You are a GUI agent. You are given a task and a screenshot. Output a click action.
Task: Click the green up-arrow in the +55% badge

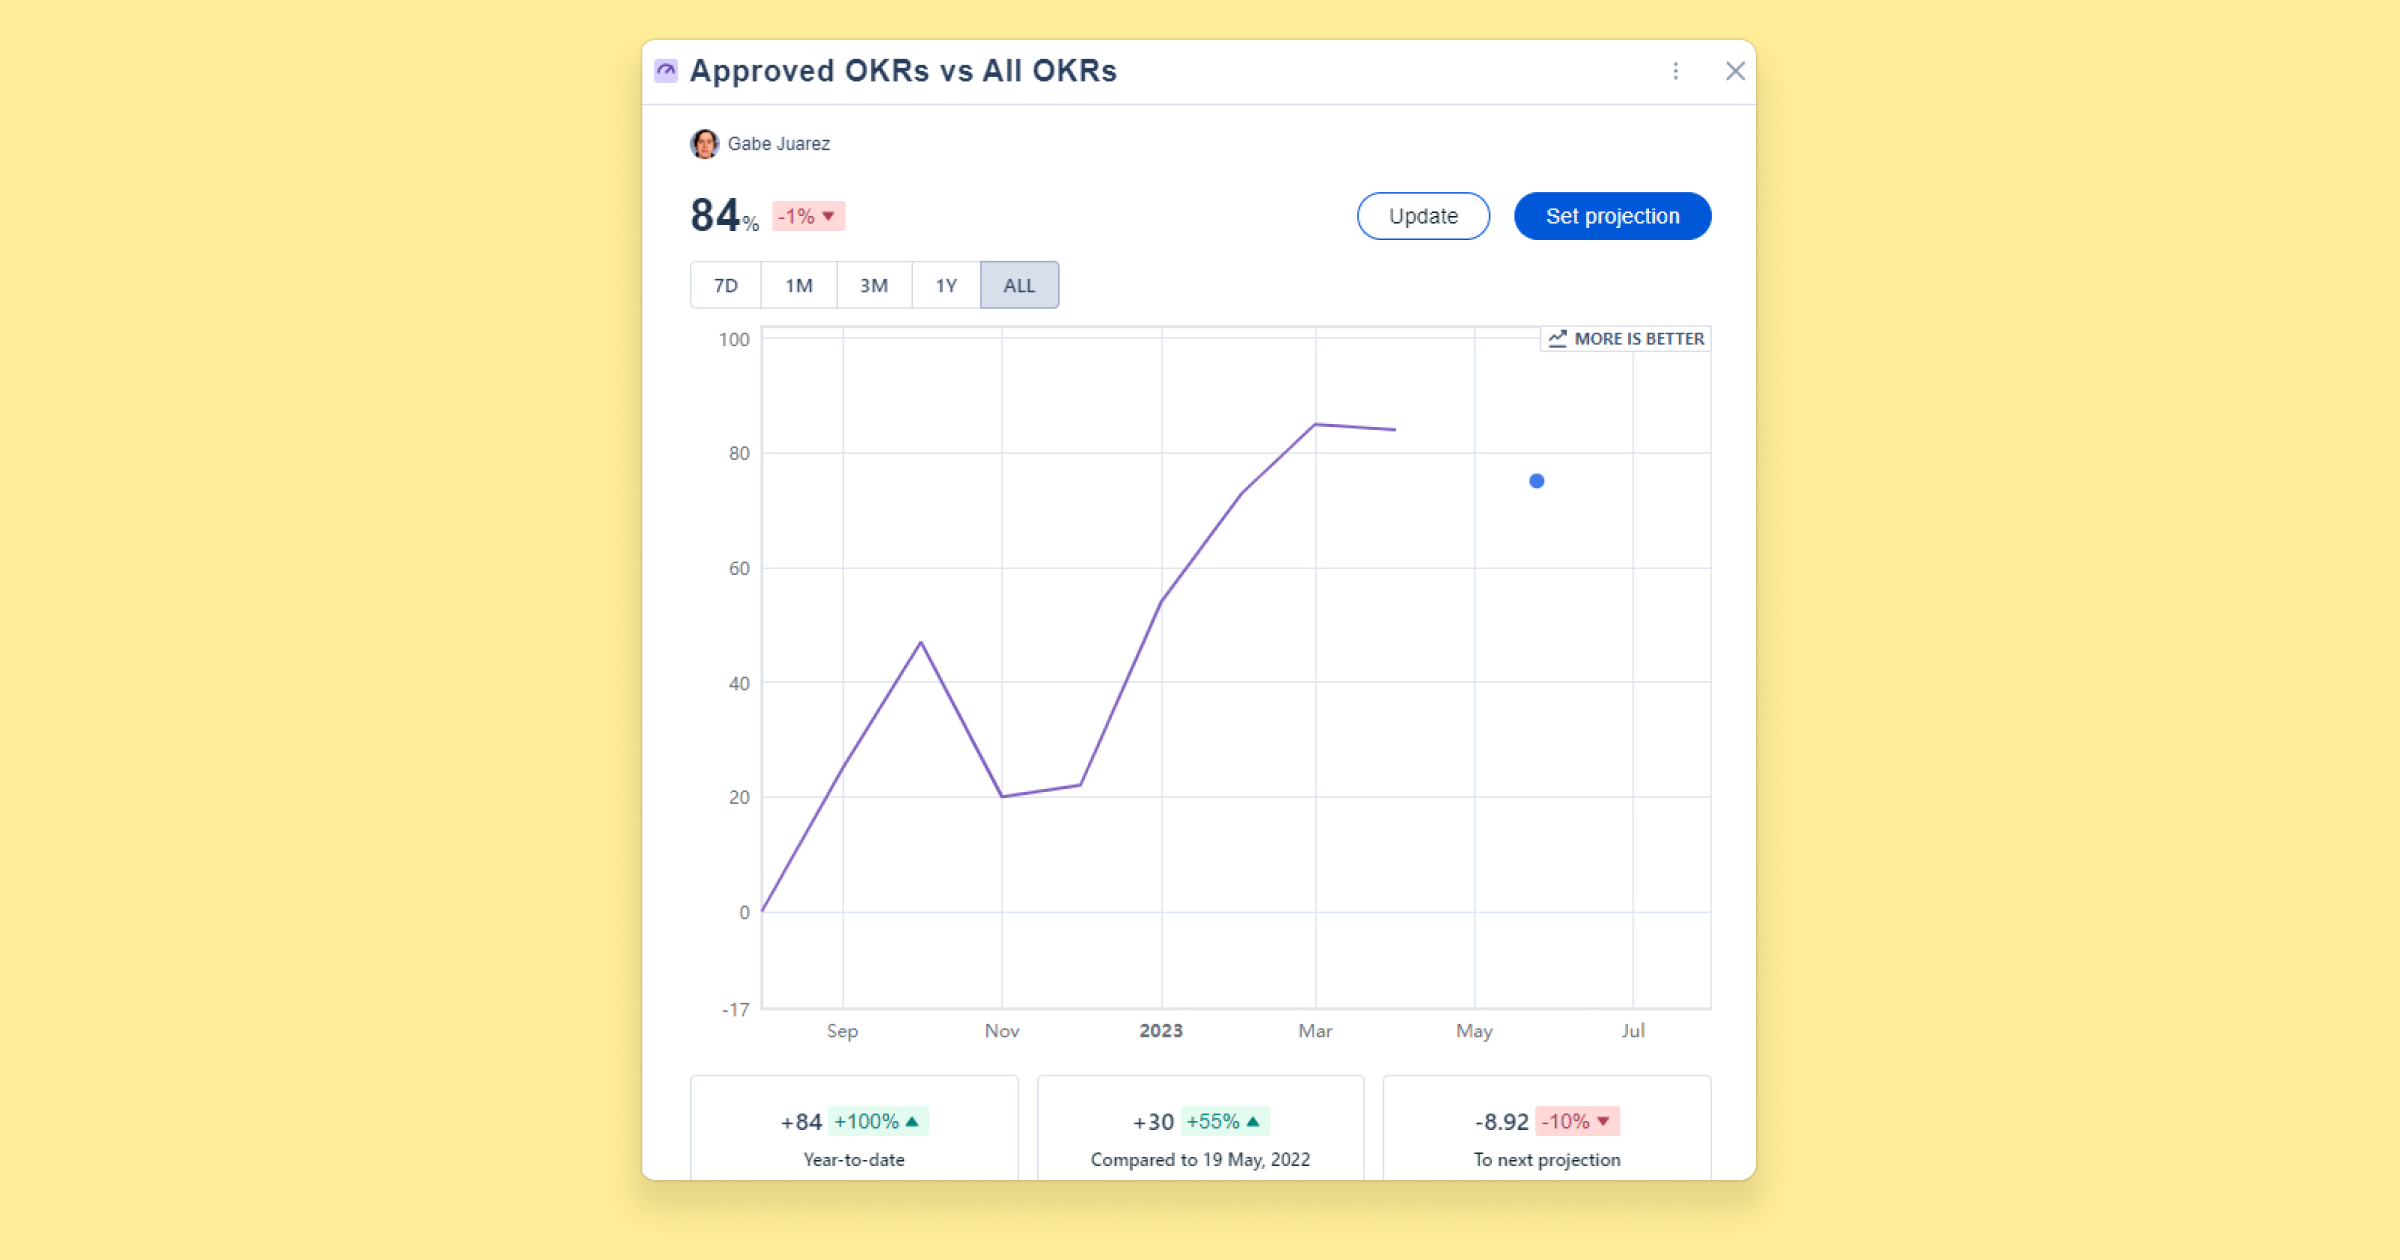click(1253, 1121)
